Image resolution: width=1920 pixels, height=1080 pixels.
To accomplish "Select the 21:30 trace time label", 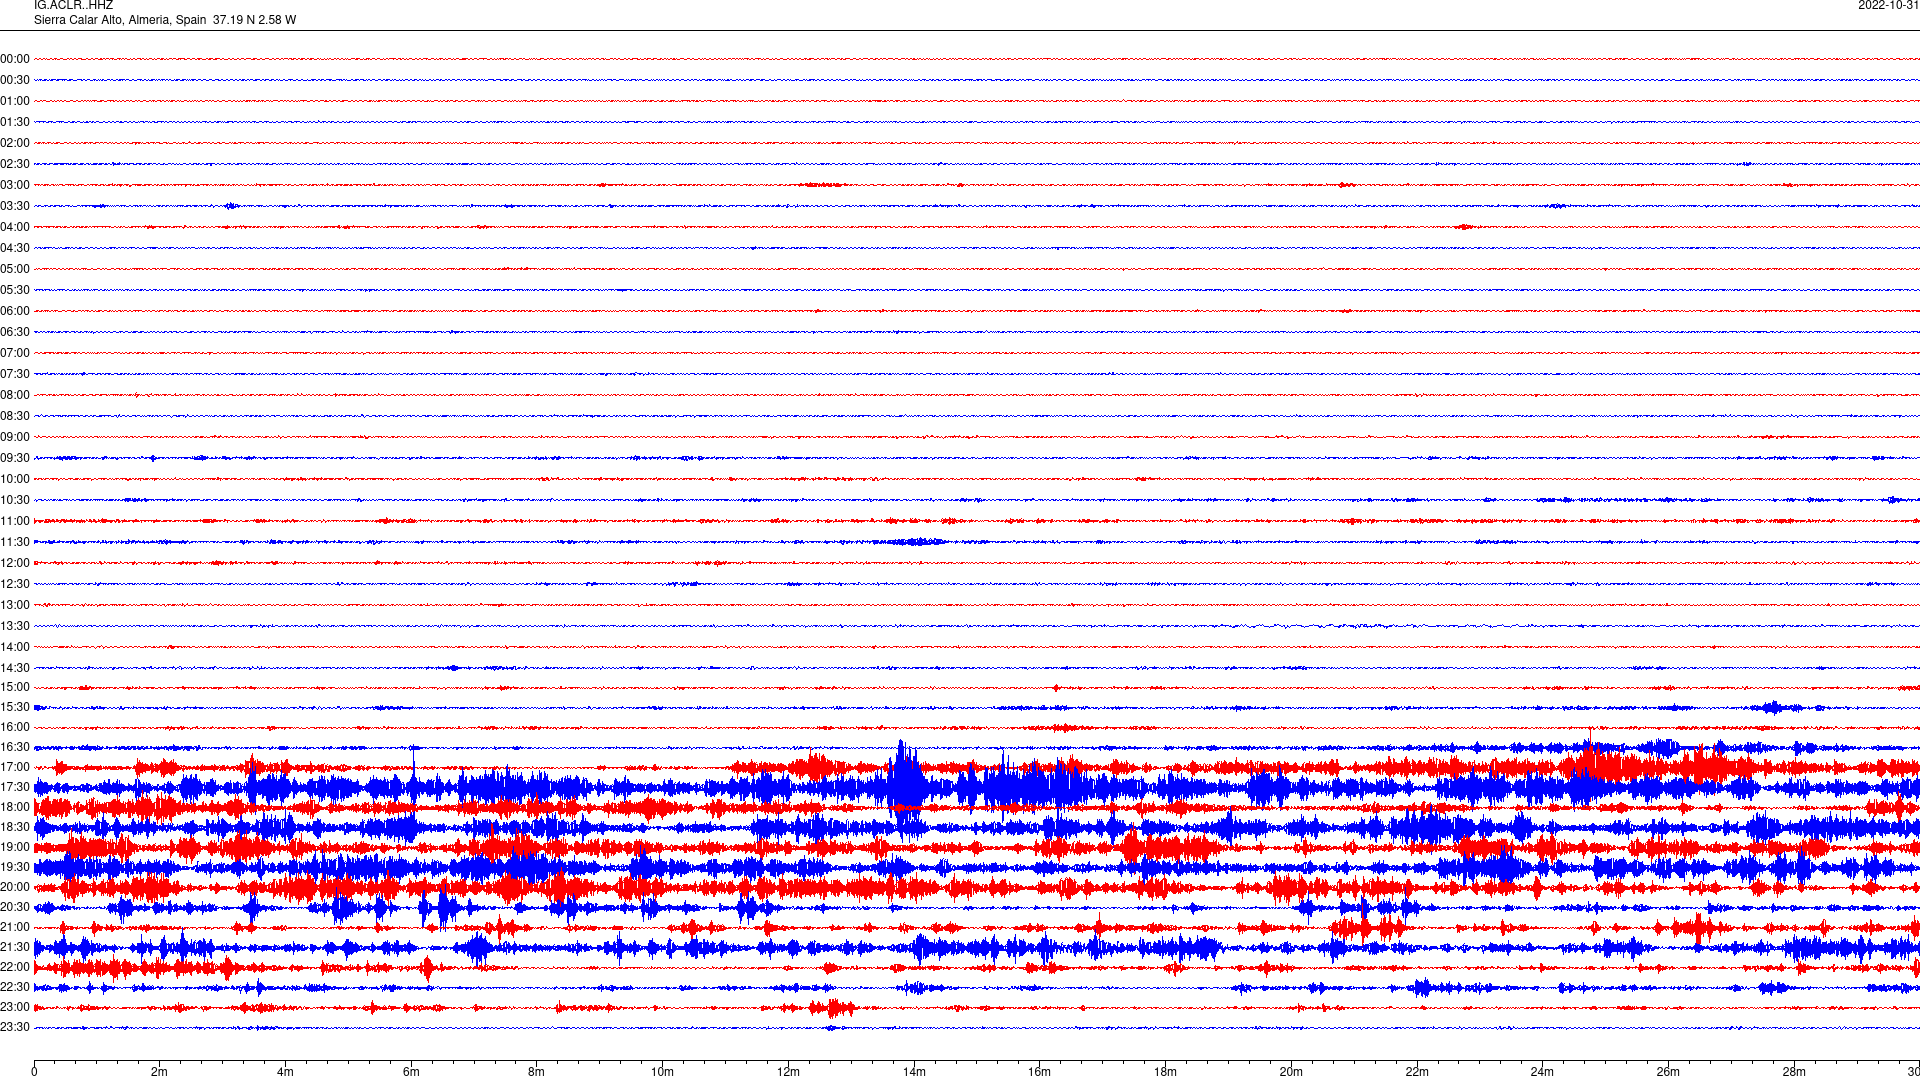I will tap(15, 947).
